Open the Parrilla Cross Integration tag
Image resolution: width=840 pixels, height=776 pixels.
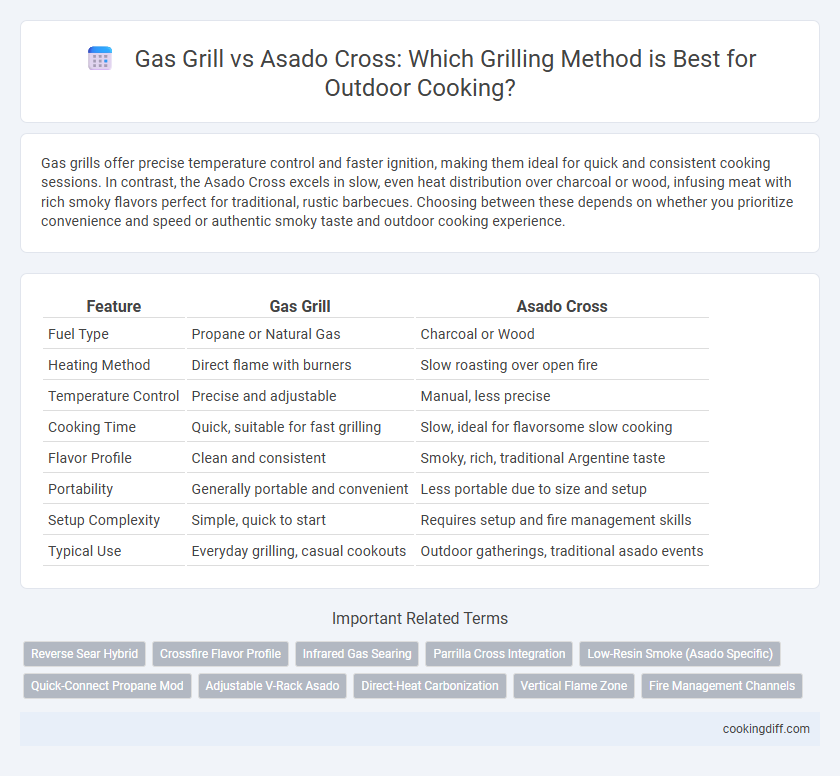pyautogui.click(x=499, y=654)
